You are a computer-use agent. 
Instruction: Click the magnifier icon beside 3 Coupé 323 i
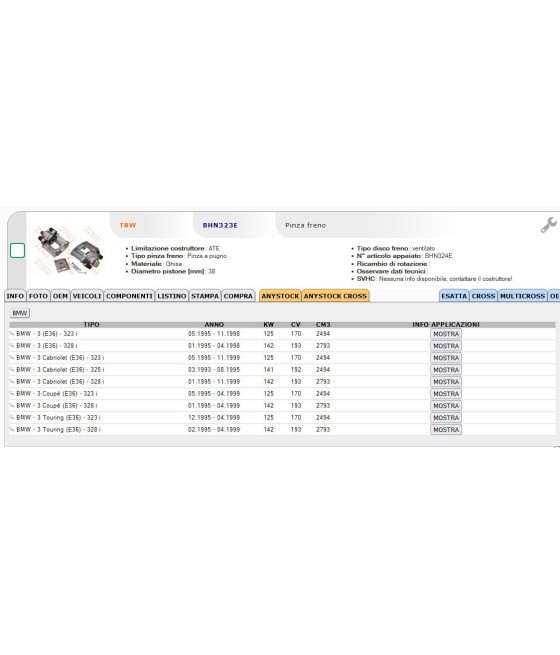[12, 394]
